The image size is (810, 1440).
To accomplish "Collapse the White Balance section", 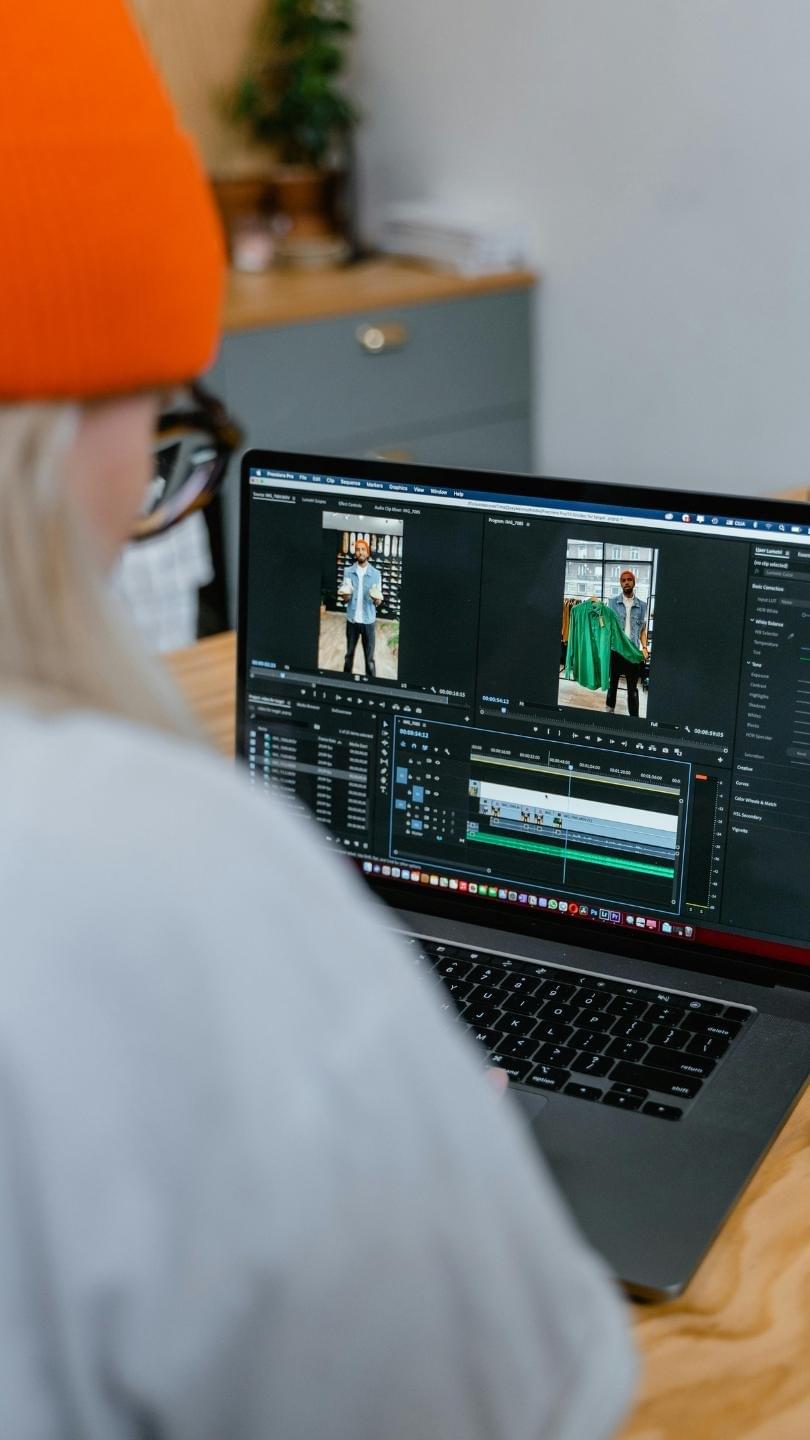I will click(x=753, y=622).
